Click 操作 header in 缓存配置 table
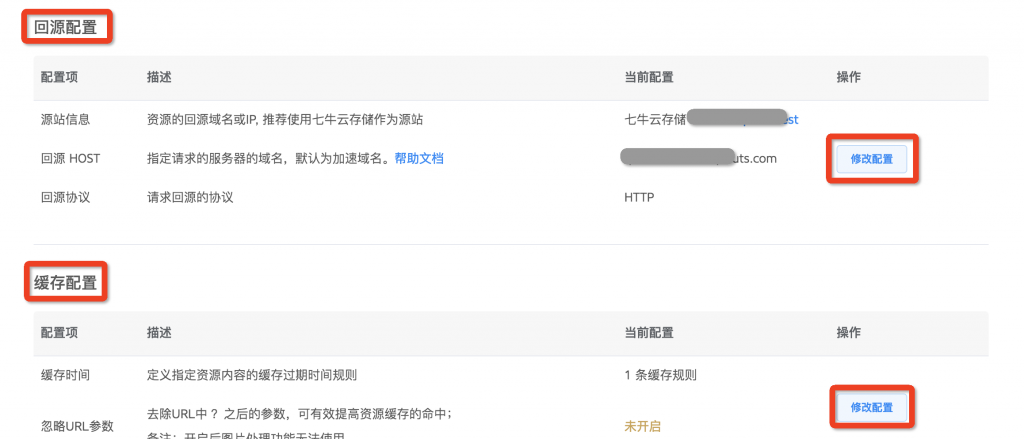 tap(849, 333)
